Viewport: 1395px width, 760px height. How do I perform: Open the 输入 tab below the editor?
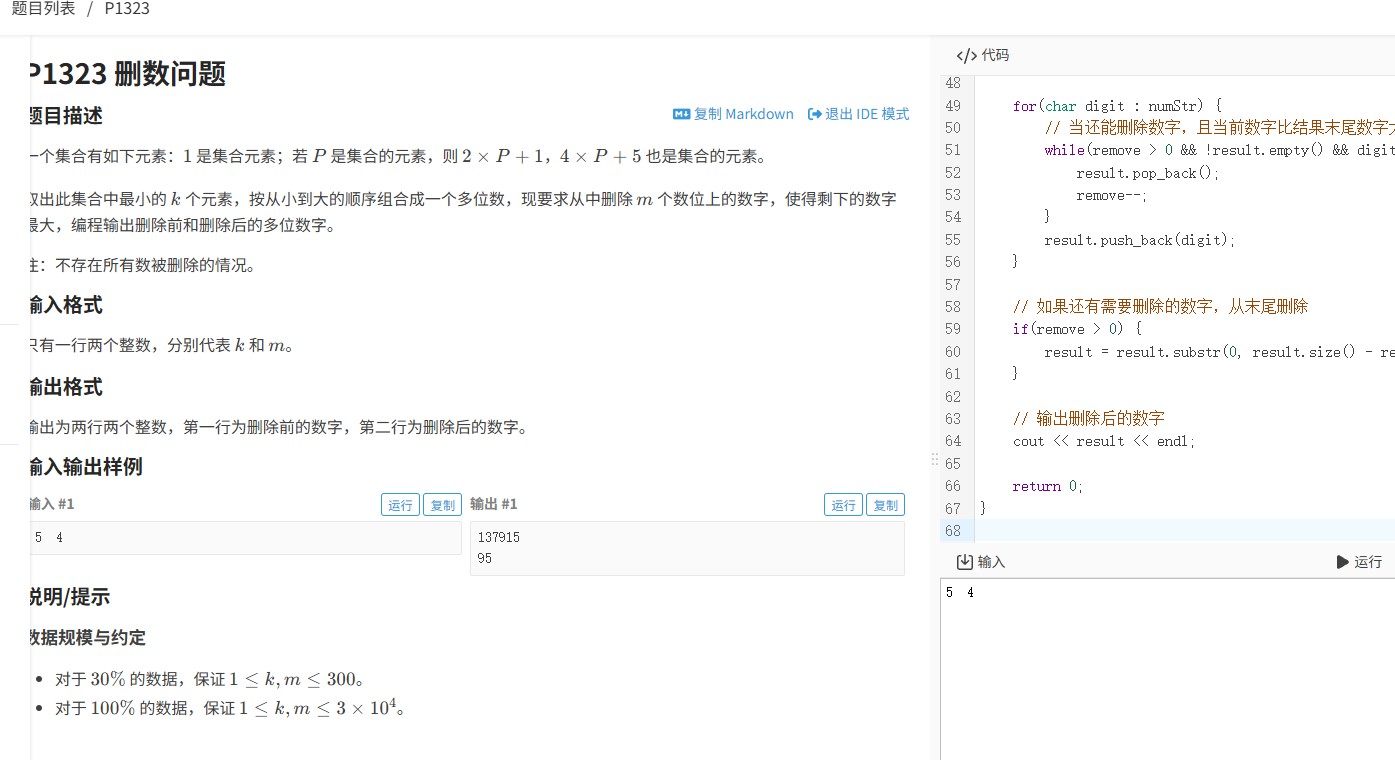(980, 562)
